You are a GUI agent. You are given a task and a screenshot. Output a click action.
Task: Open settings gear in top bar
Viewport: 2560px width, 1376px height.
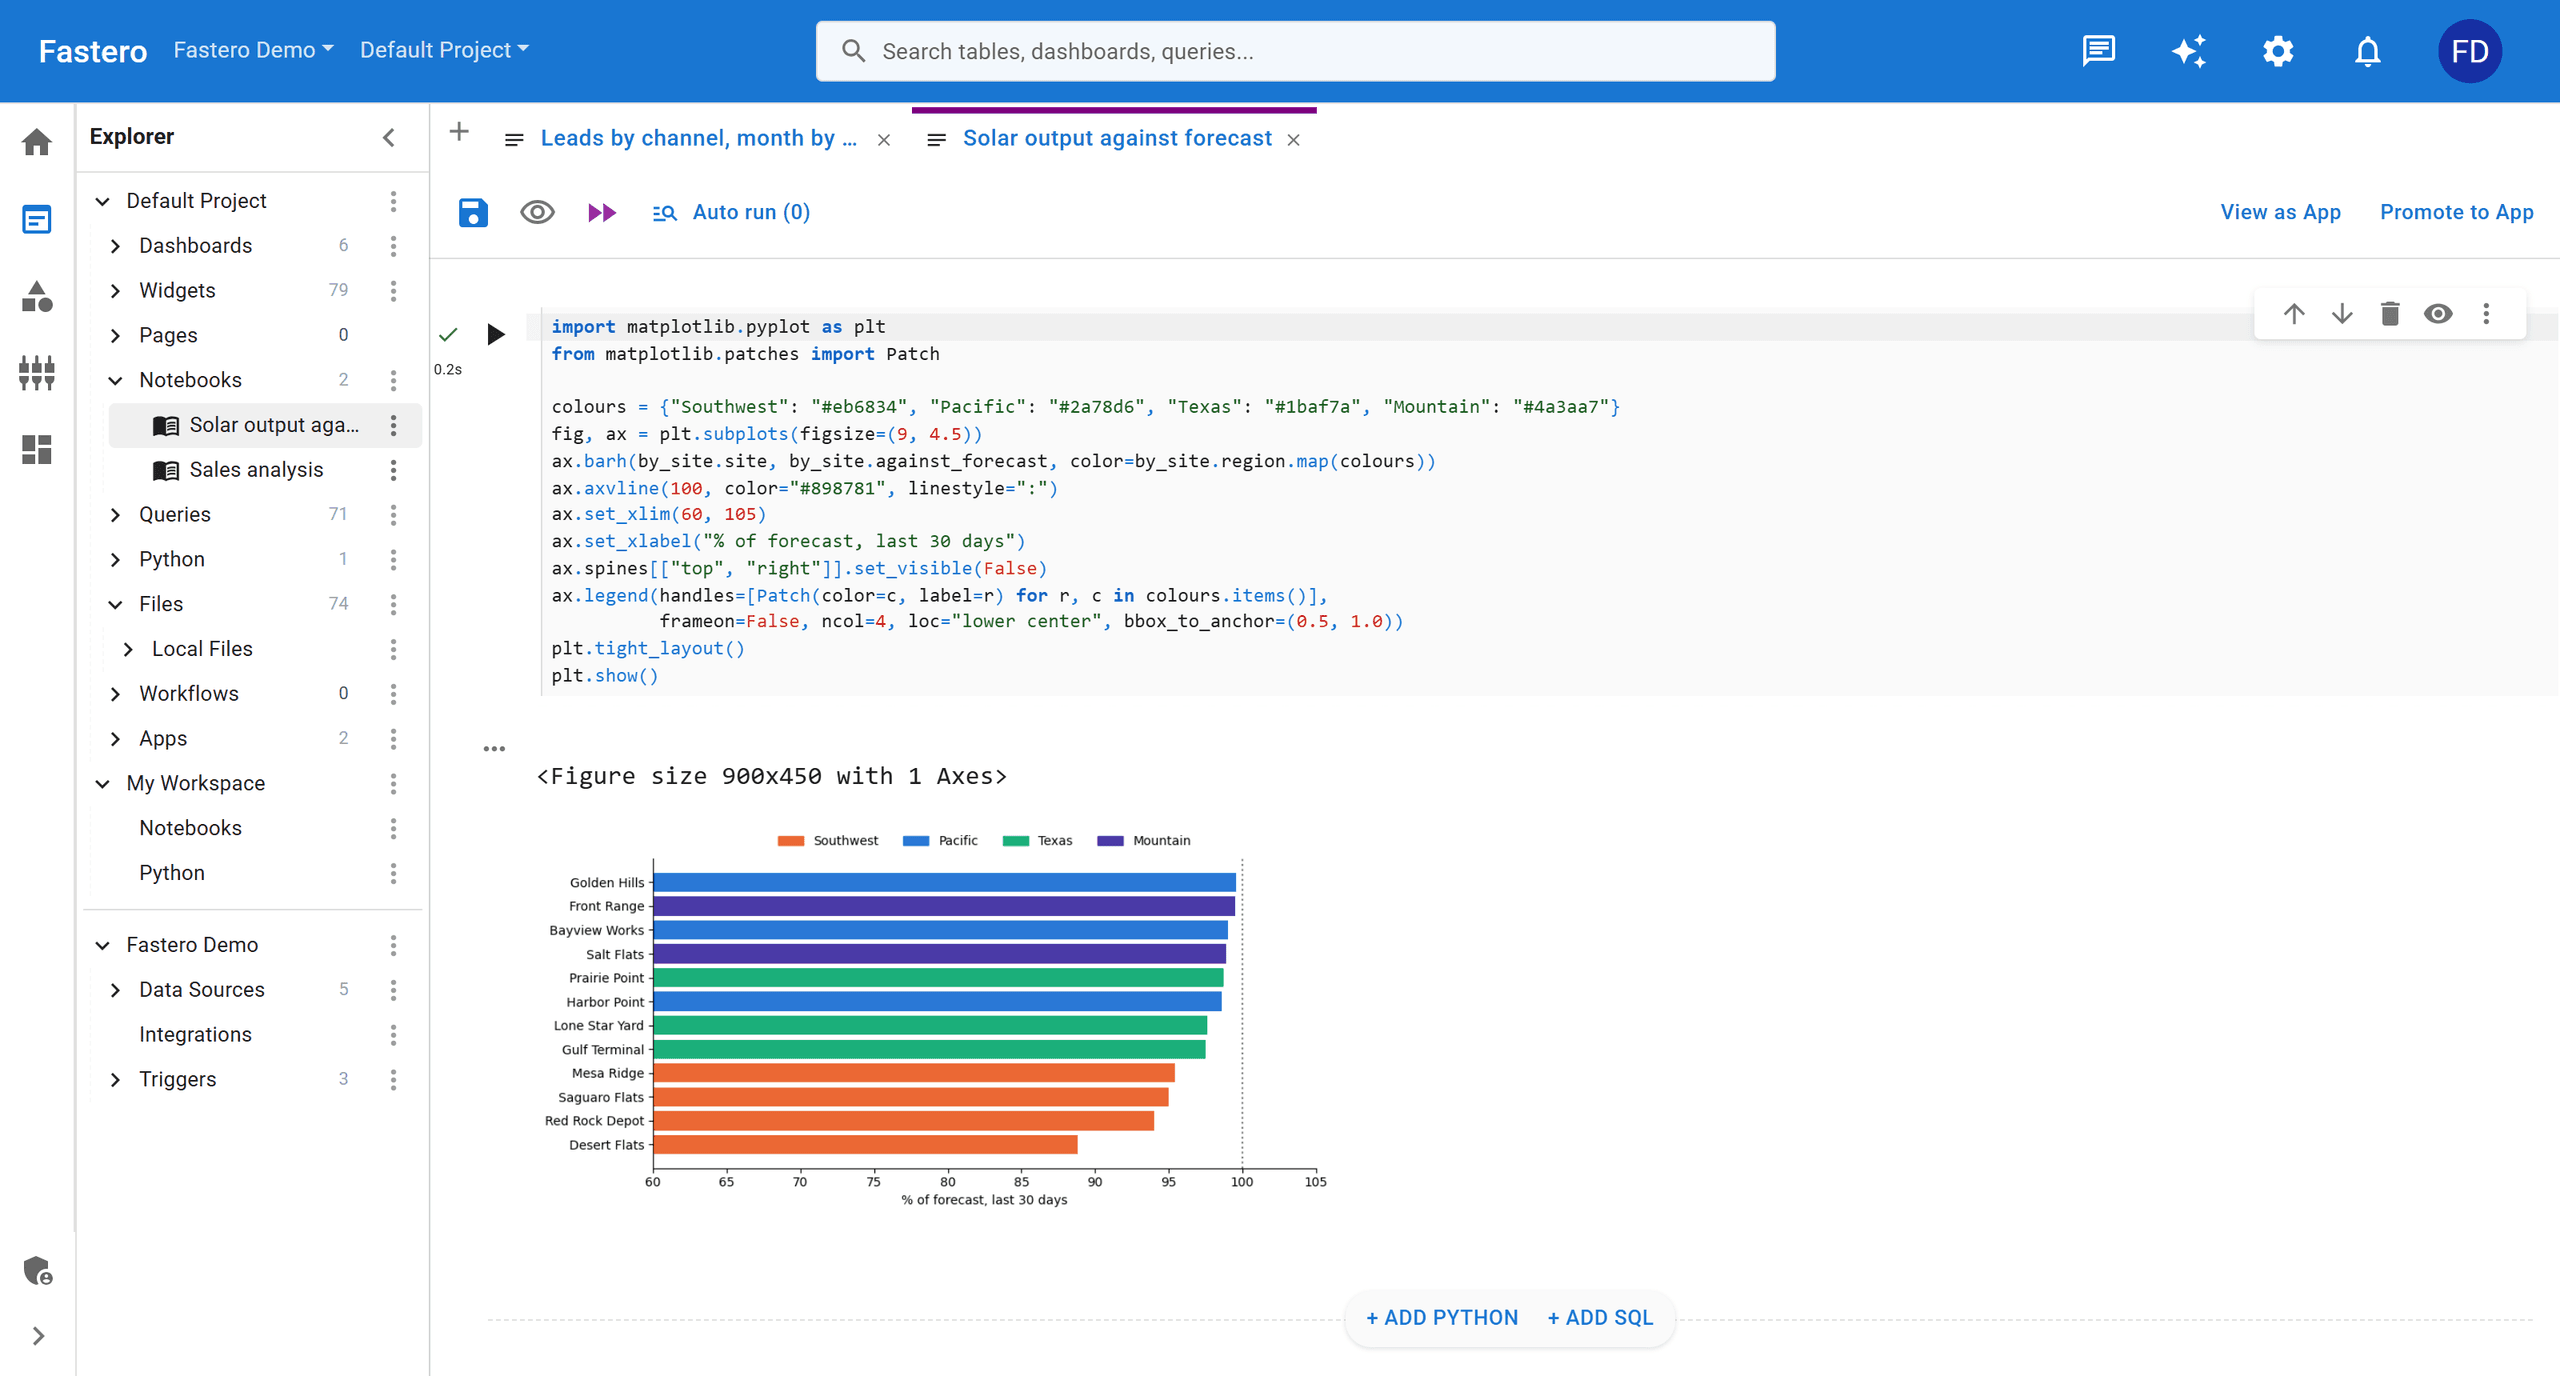click(2278, 51)
